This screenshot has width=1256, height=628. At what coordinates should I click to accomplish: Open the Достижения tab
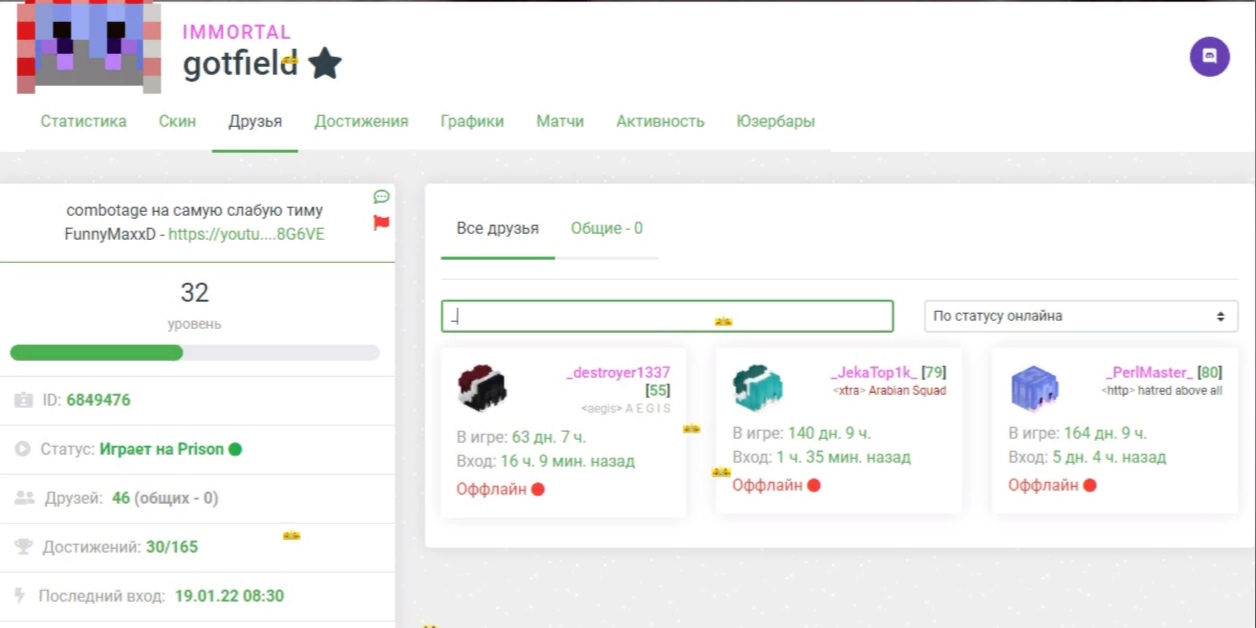pos(361,121)
